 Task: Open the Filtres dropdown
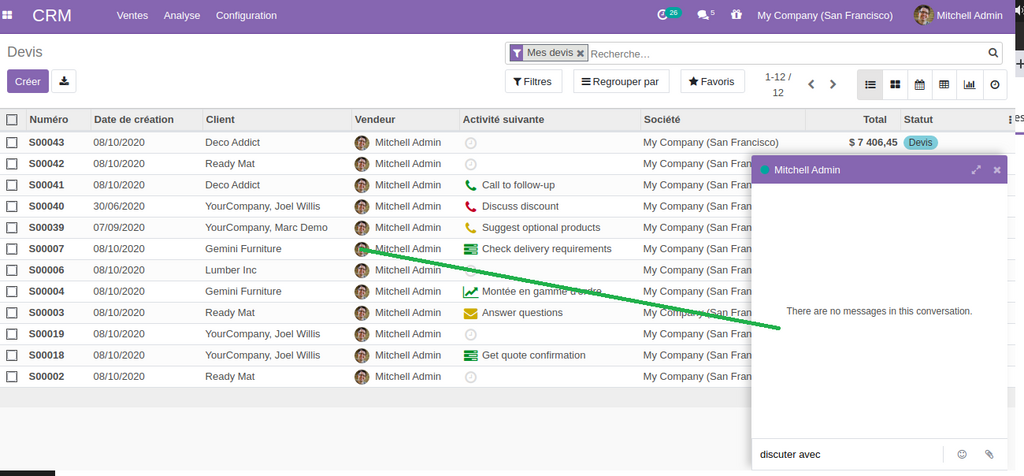[533, 82]
